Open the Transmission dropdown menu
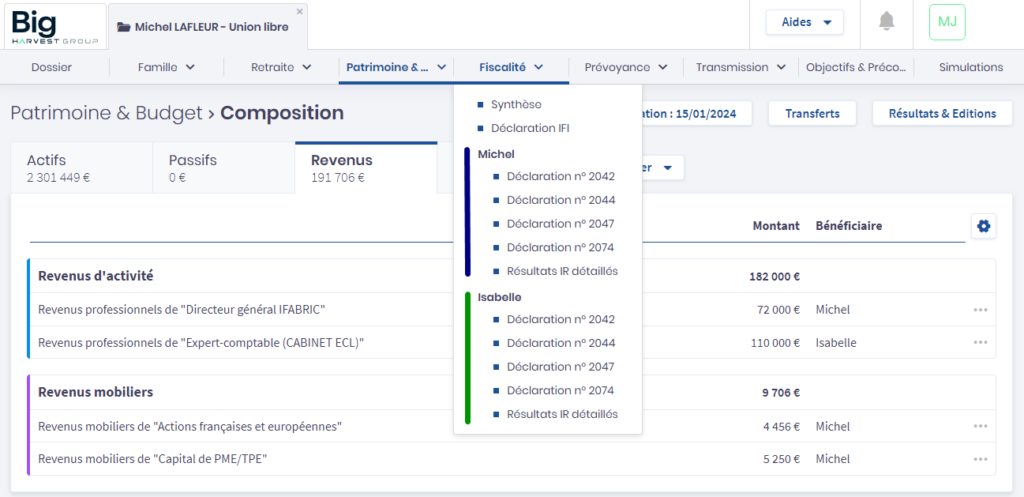Screen dimensions: 1024x497 coord(740,67)
